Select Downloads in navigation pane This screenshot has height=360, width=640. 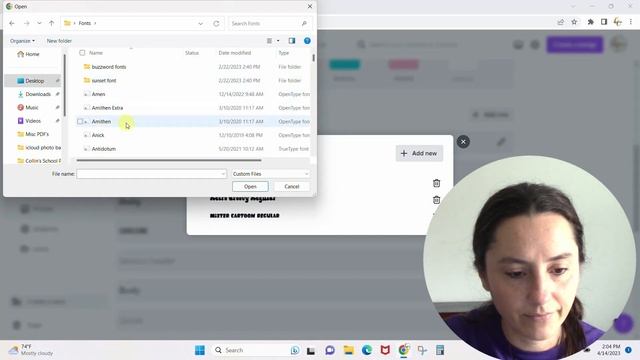click(34, 94)
